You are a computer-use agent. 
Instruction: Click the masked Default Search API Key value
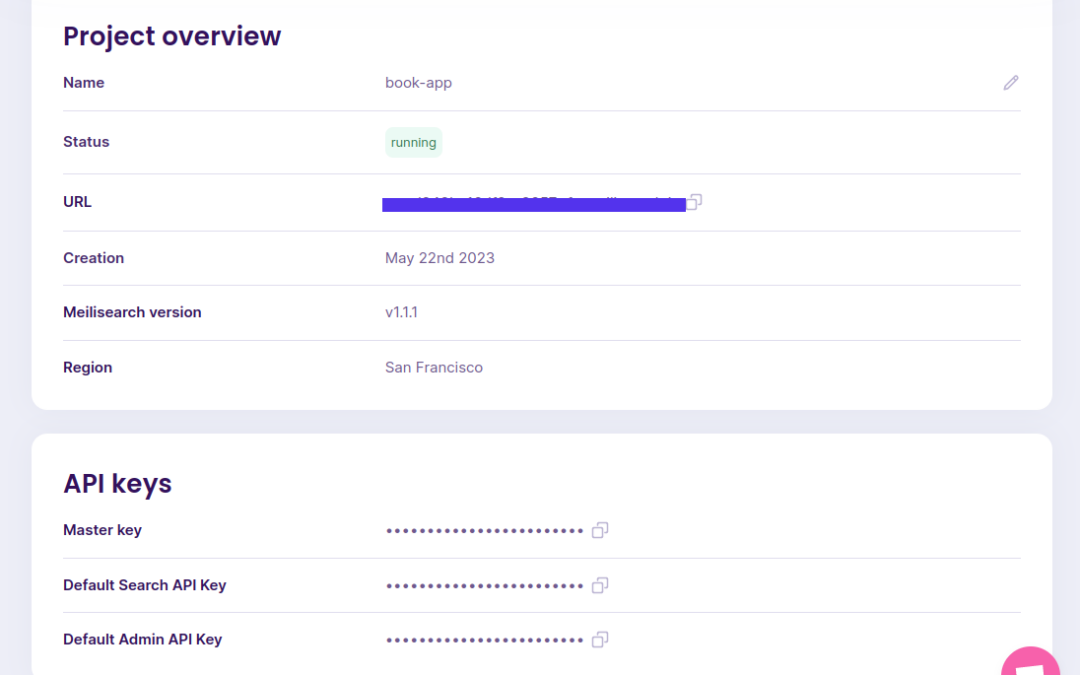pyautogui.click(x=484, y=585)
